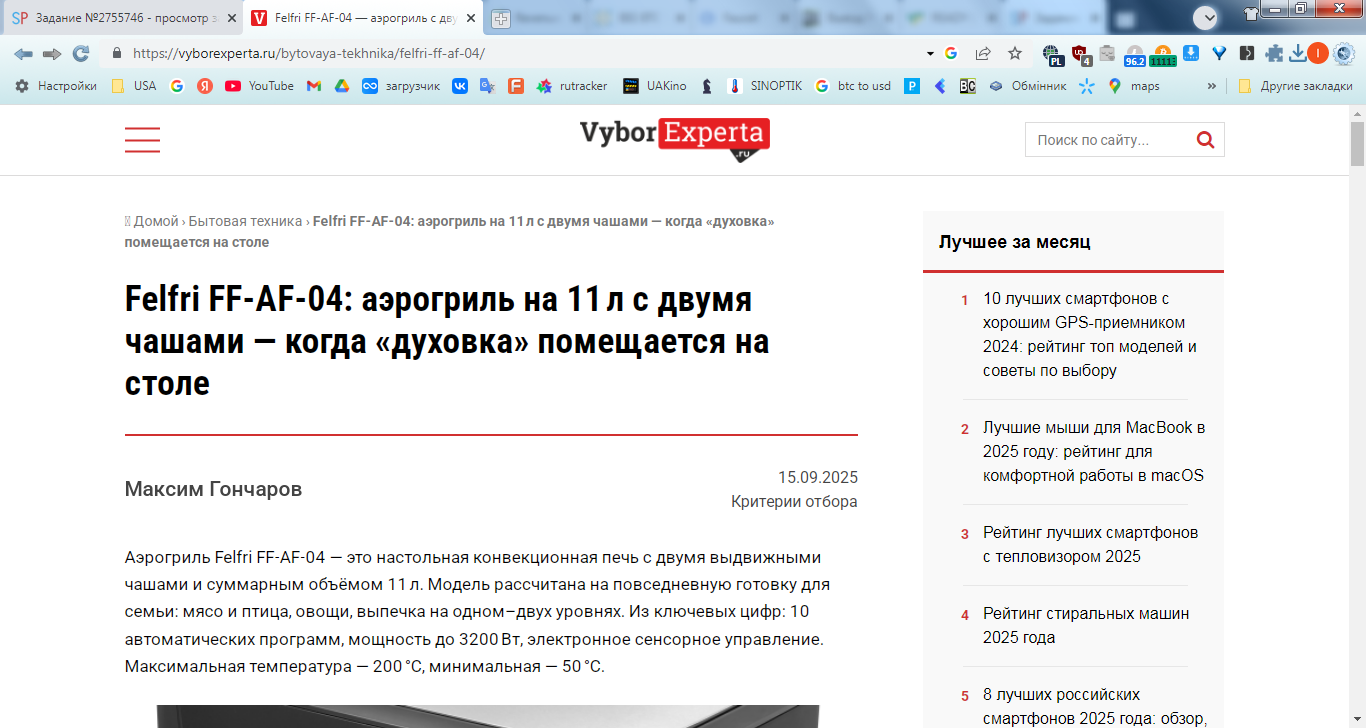Open the PL globe extension

coord(1052,55)
